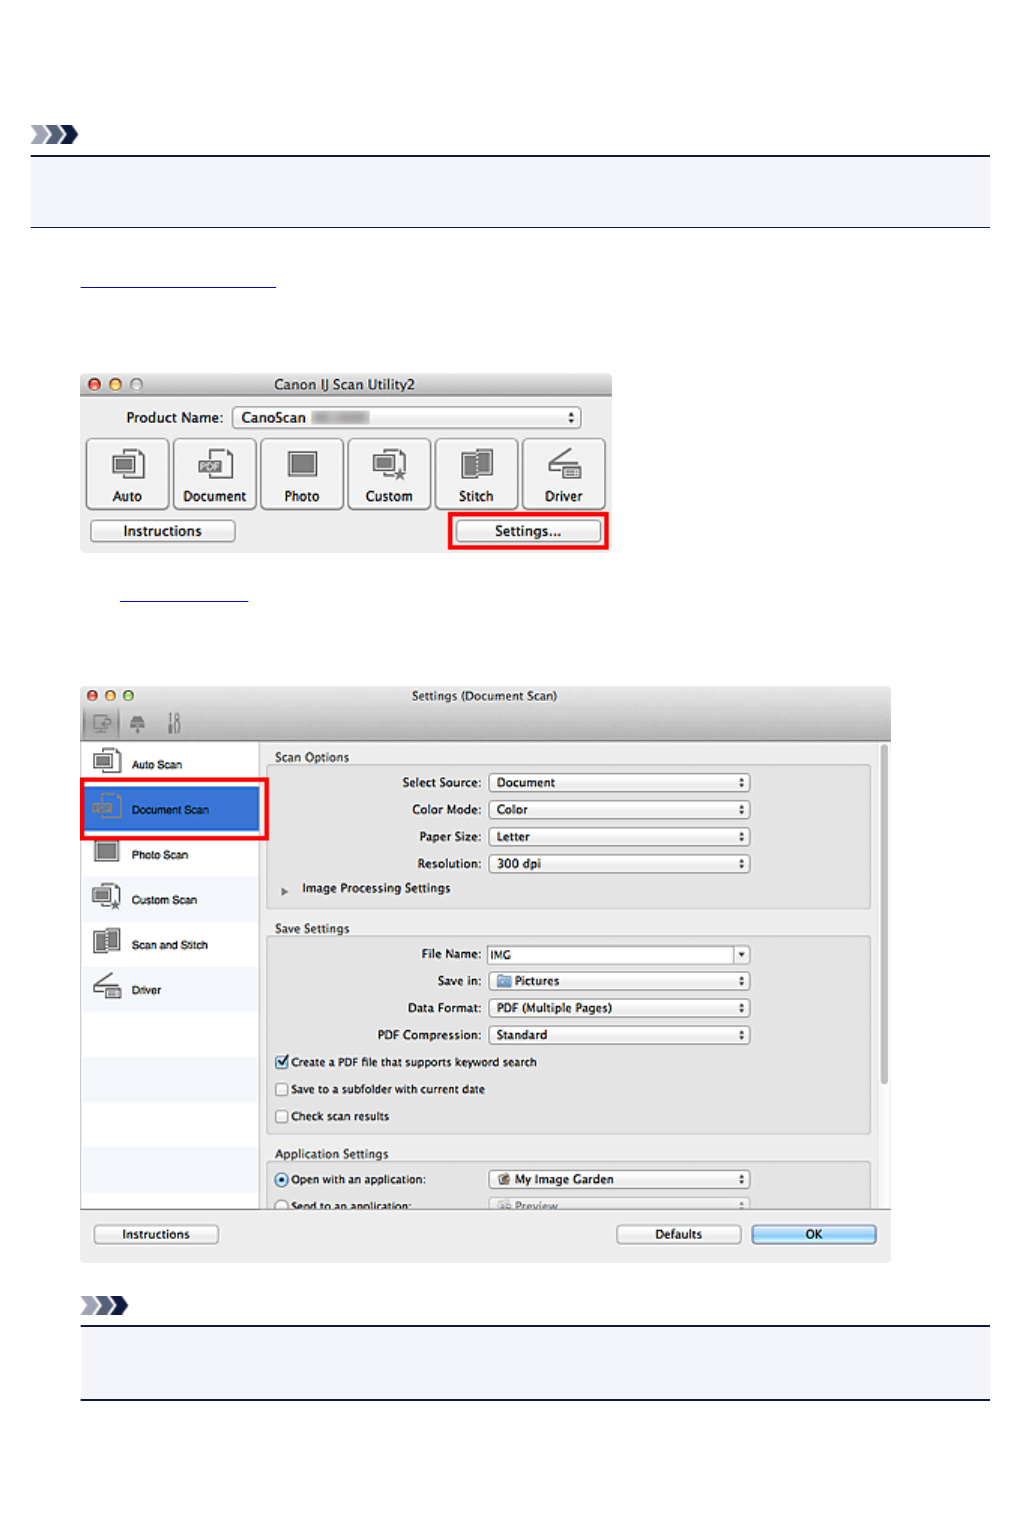Viewport: 1021px width, 1514px height.
Task: Open the Product Name CanoScan dropdown
Action: [406, 418]
